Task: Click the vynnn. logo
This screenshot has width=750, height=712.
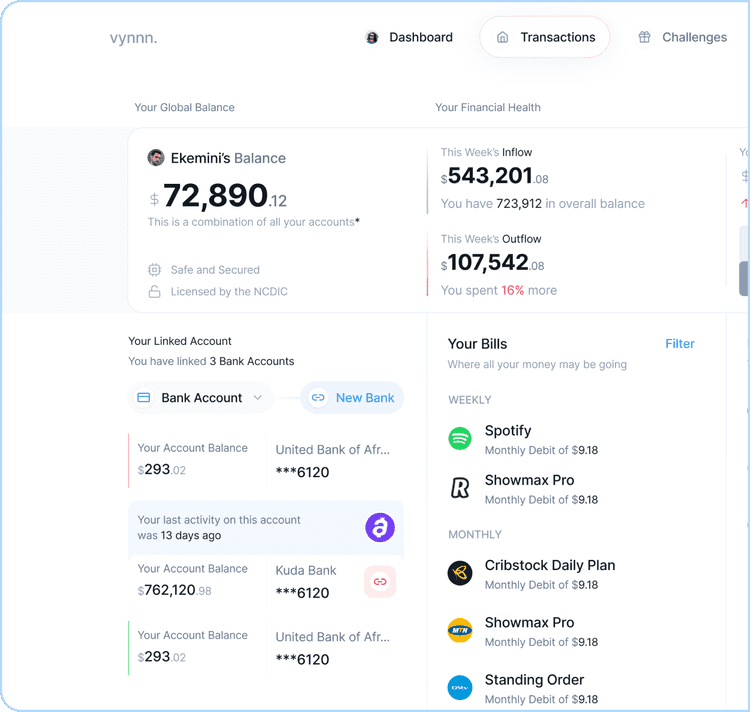Action: 133,38
